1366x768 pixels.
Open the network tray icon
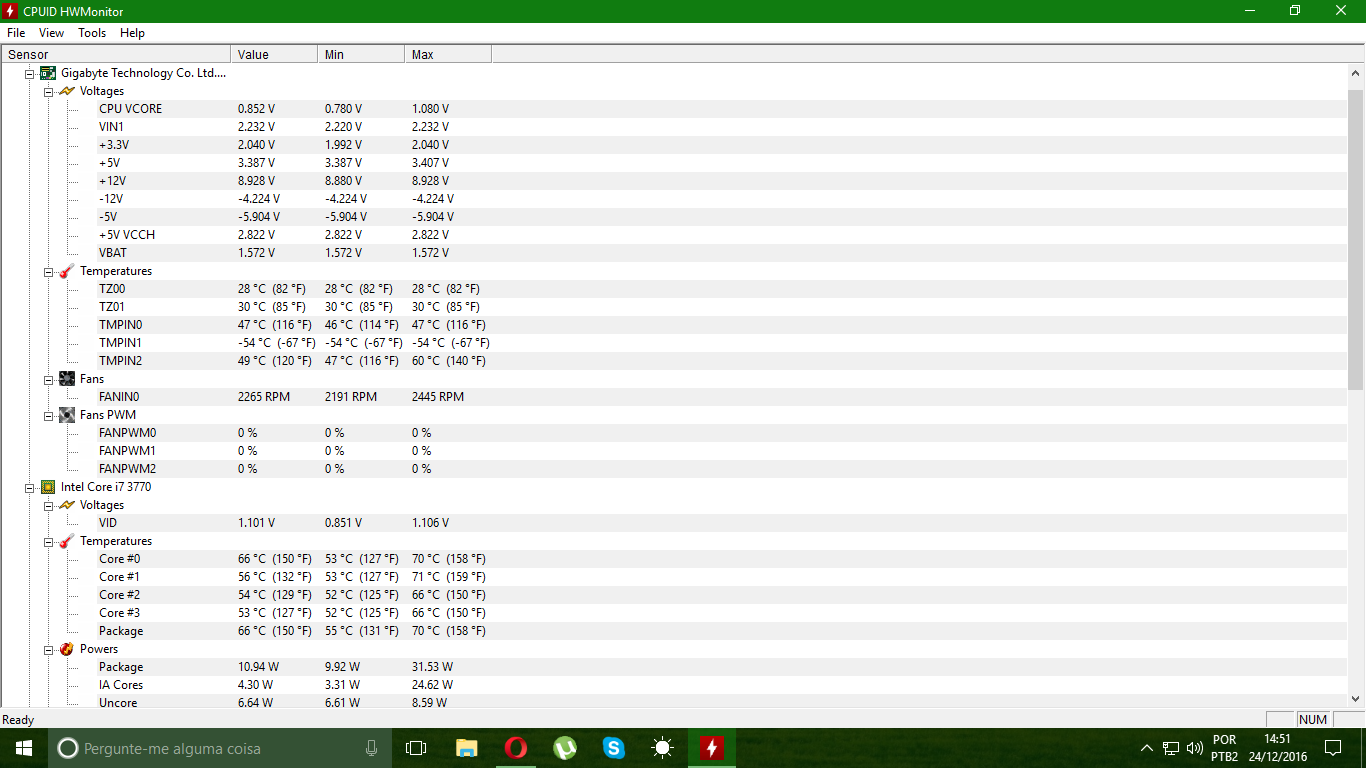tap(1171, 748)
